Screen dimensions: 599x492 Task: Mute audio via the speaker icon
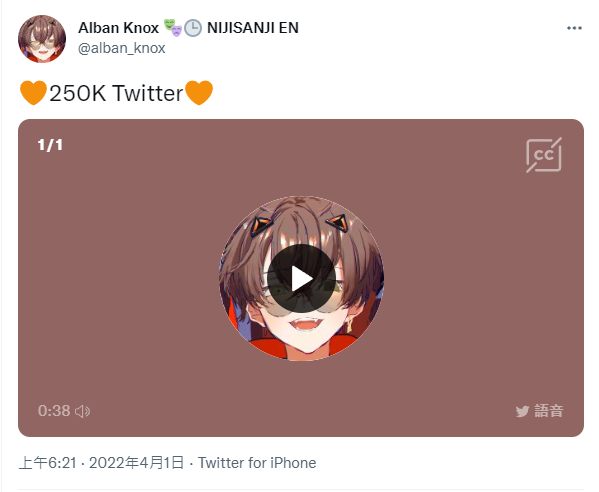83,411
